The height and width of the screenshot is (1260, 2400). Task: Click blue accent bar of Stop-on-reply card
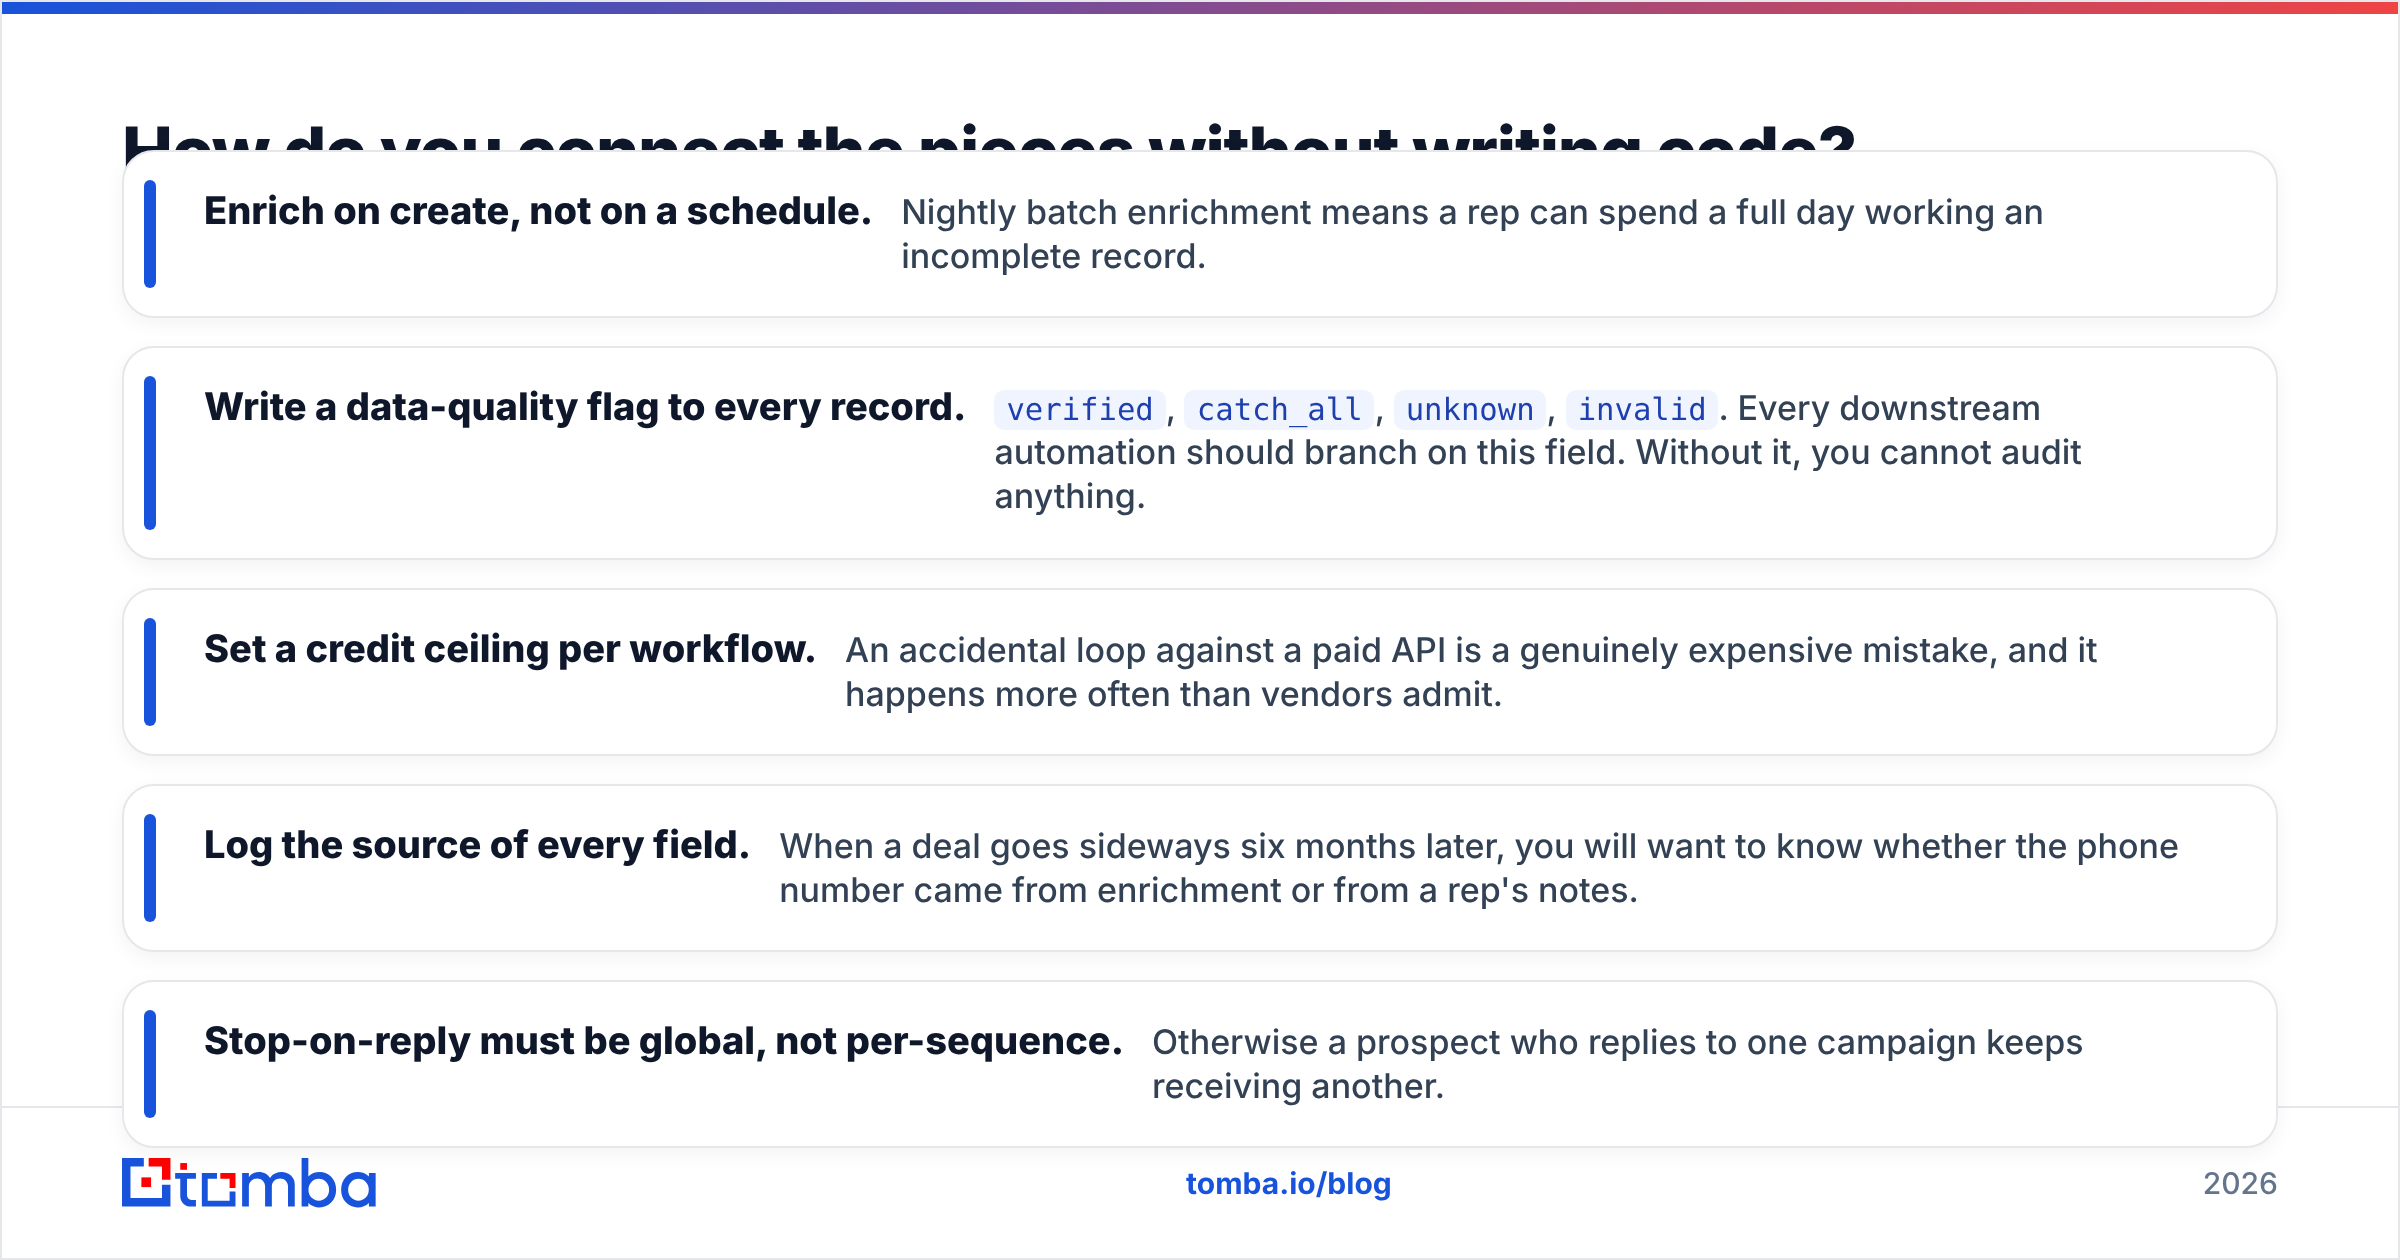[x=150, y=1064]
